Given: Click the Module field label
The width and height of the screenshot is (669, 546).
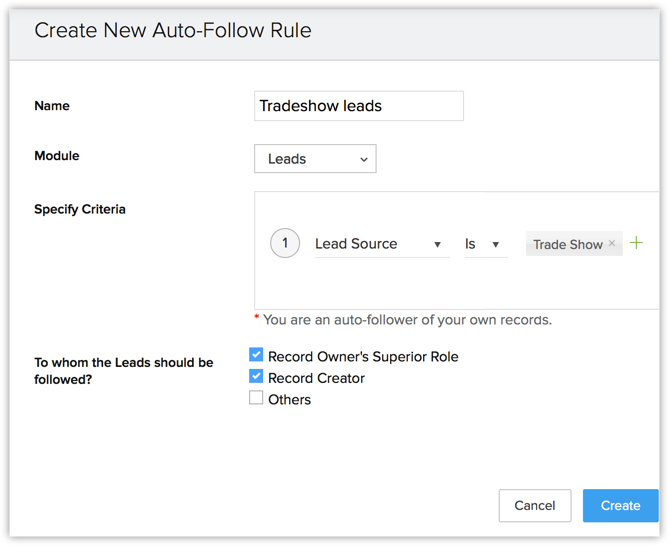Looking at the screenshot, I should coord(57,156).
